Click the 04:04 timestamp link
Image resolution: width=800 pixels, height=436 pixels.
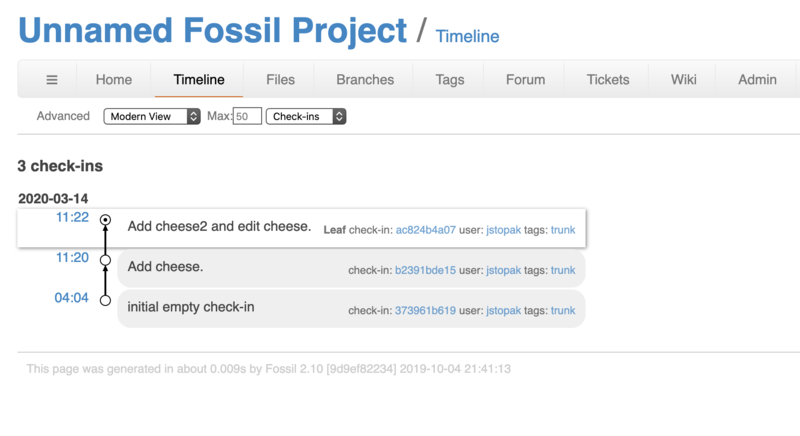[x=71, y=298]
